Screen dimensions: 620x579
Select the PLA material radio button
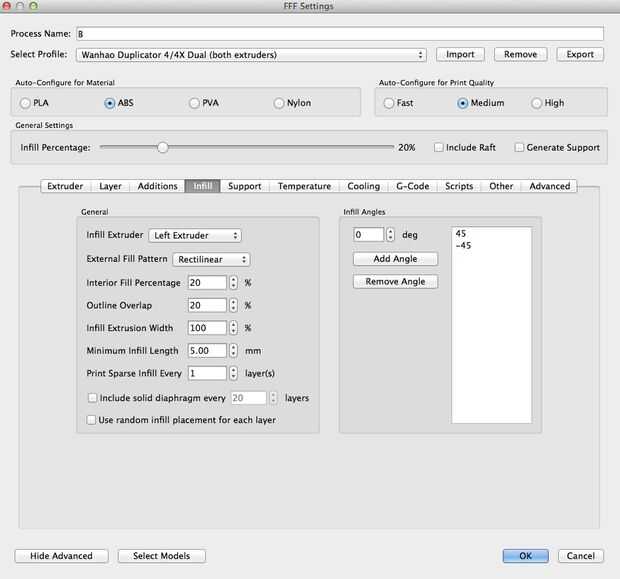coord(25,103)
